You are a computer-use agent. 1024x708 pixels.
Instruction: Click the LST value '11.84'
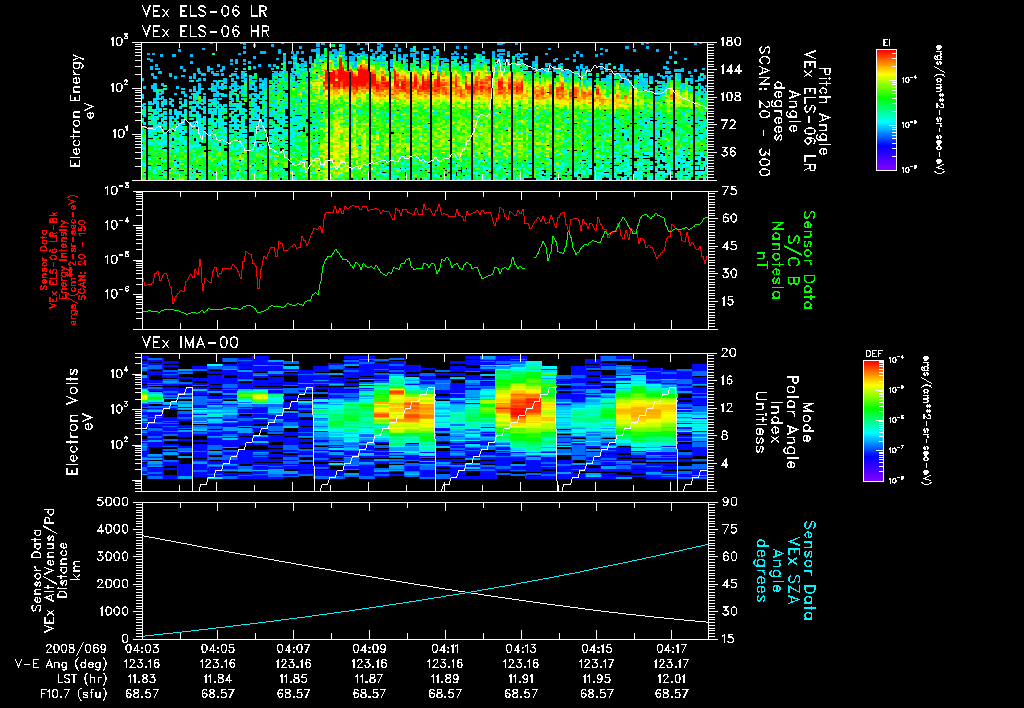pos(217,679)
